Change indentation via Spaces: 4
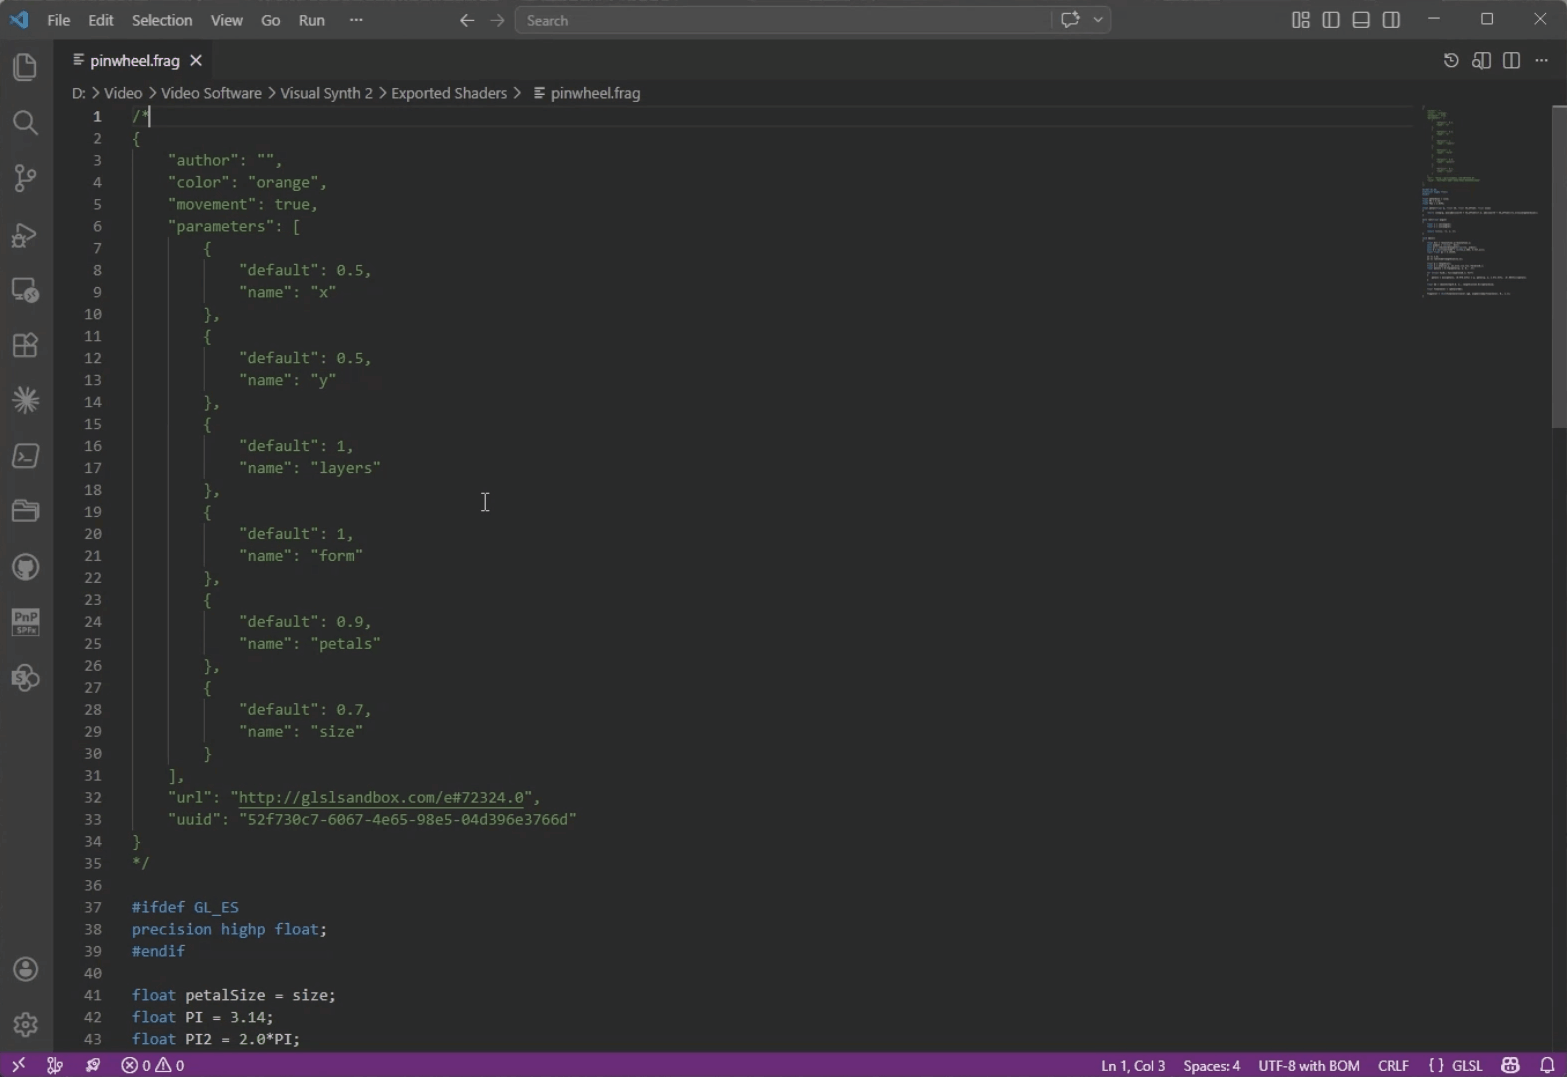This screenshot has height=1077, width=1567. click(1211, 1065)
